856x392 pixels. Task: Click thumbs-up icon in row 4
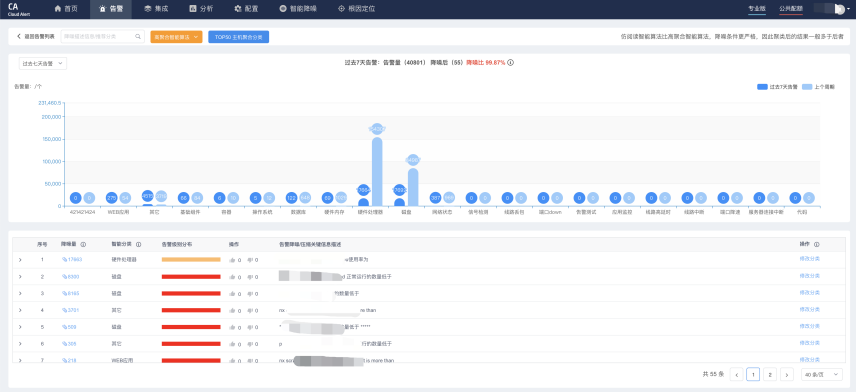pyautogui.click(x=232, y=311)
